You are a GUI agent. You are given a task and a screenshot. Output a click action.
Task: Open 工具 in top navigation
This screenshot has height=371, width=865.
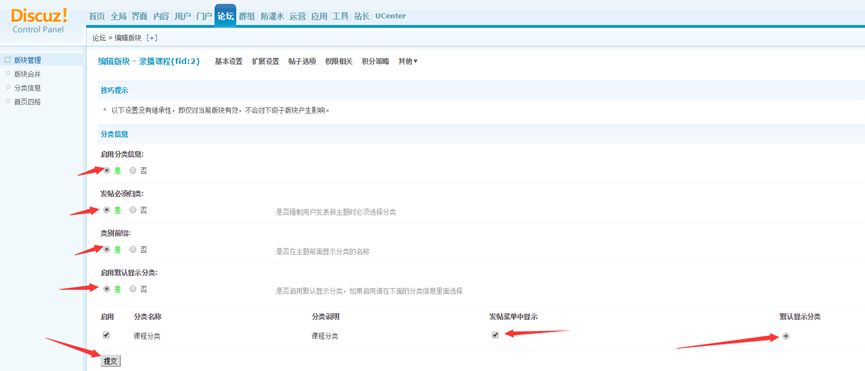[340, 17]
